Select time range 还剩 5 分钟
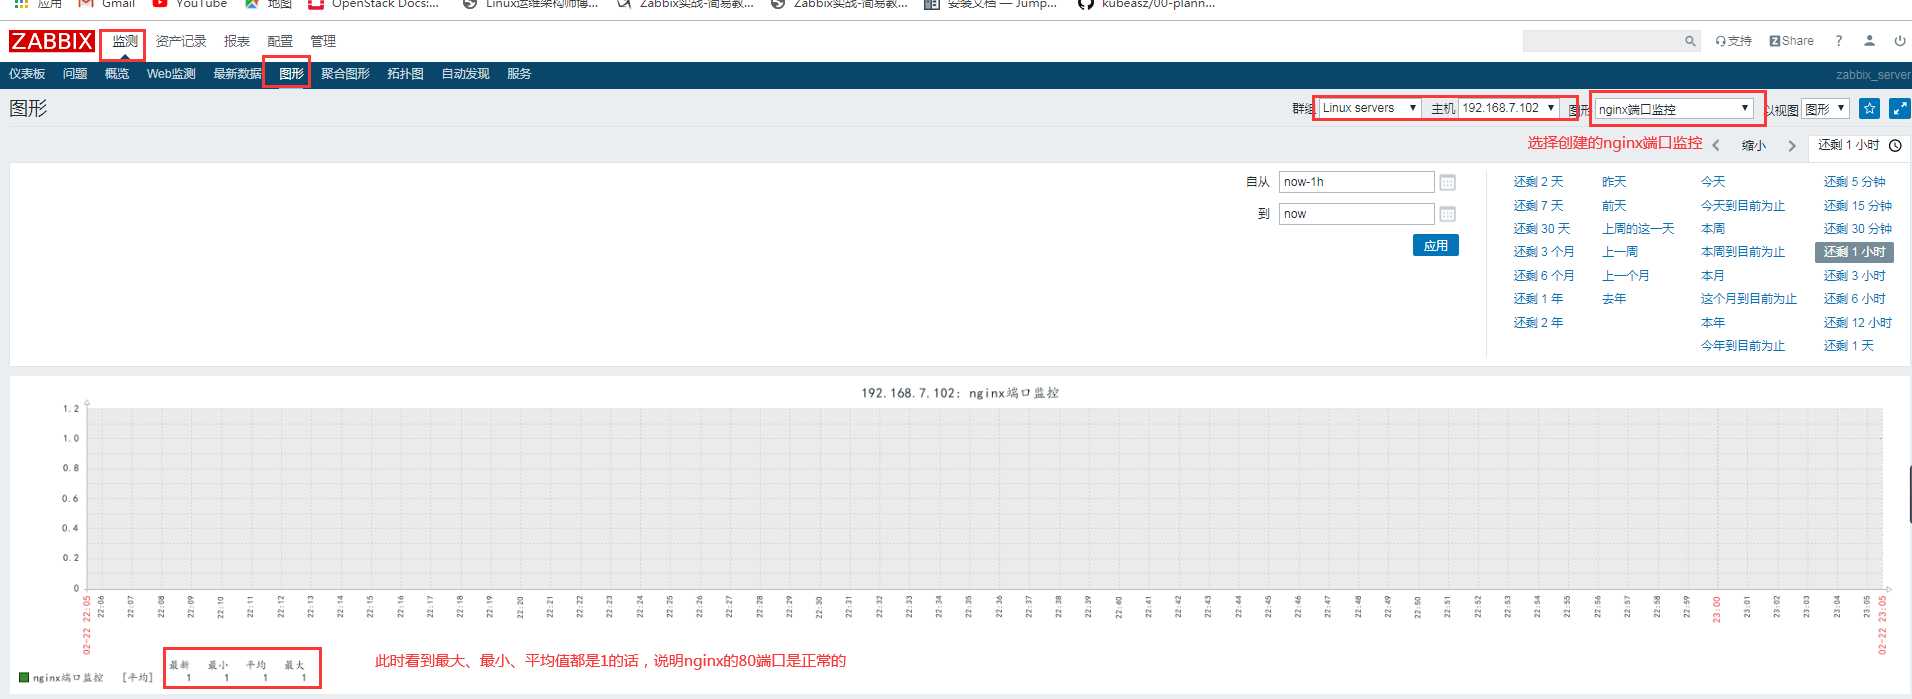1912x699 pixels. [x=1855, y=182]
